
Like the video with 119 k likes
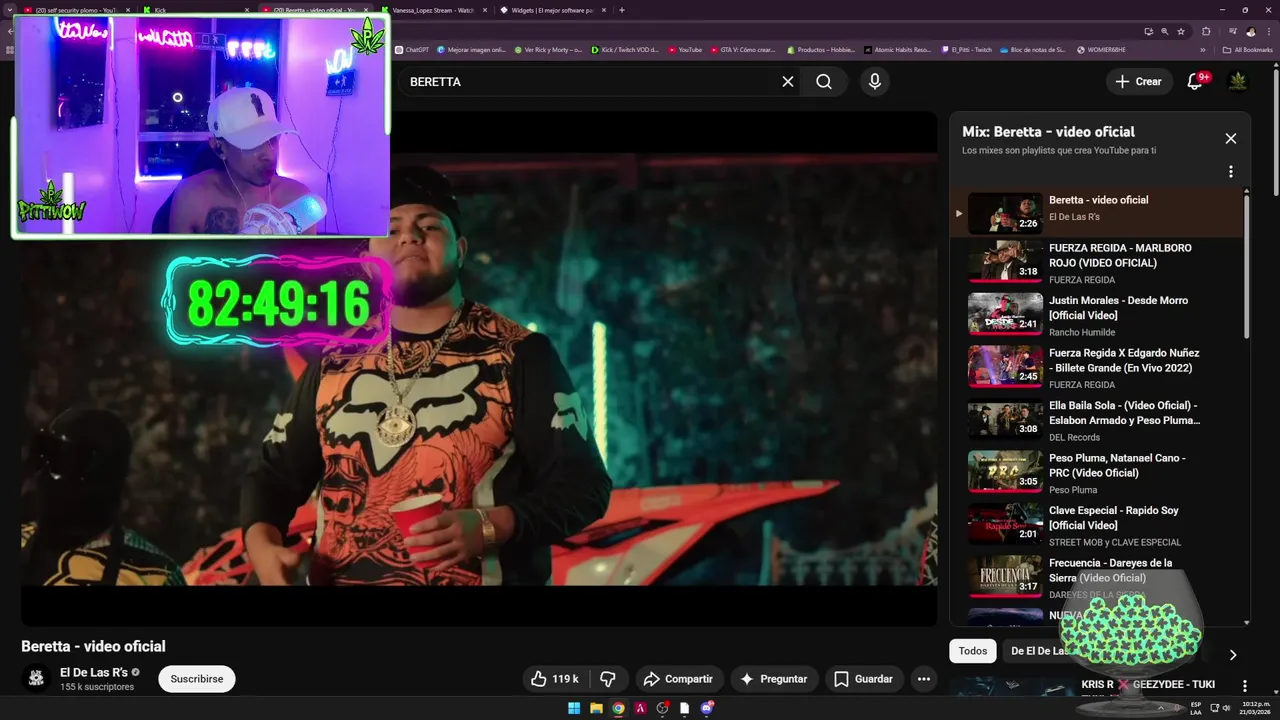pos(554,679)
